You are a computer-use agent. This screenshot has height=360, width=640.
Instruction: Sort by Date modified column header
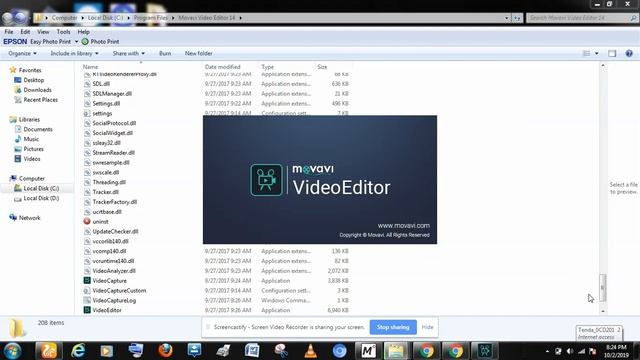[222, 67]
